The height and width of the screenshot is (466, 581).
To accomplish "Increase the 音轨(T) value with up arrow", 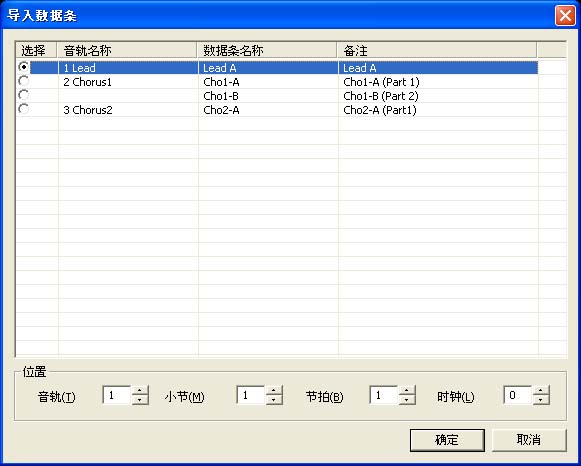I will [x=140, y=391].
